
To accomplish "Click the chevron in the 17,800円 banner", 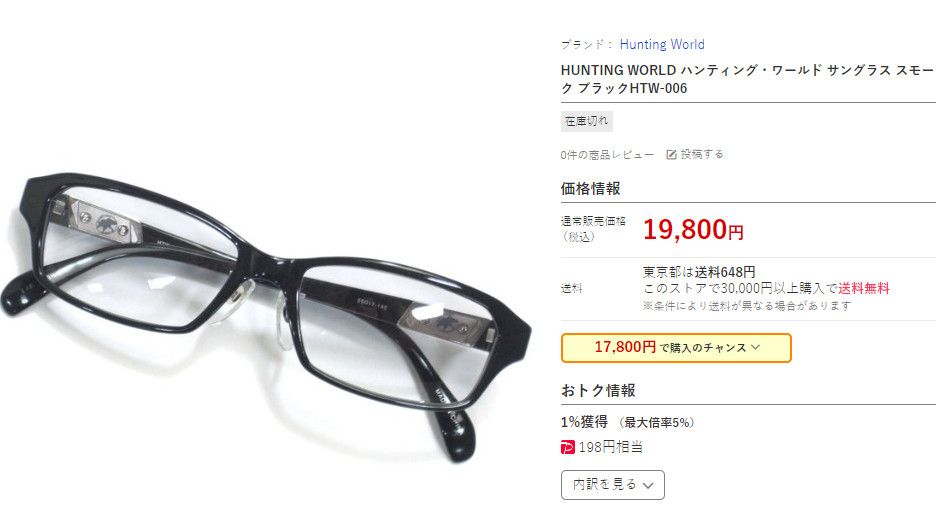I will (756, 348).
